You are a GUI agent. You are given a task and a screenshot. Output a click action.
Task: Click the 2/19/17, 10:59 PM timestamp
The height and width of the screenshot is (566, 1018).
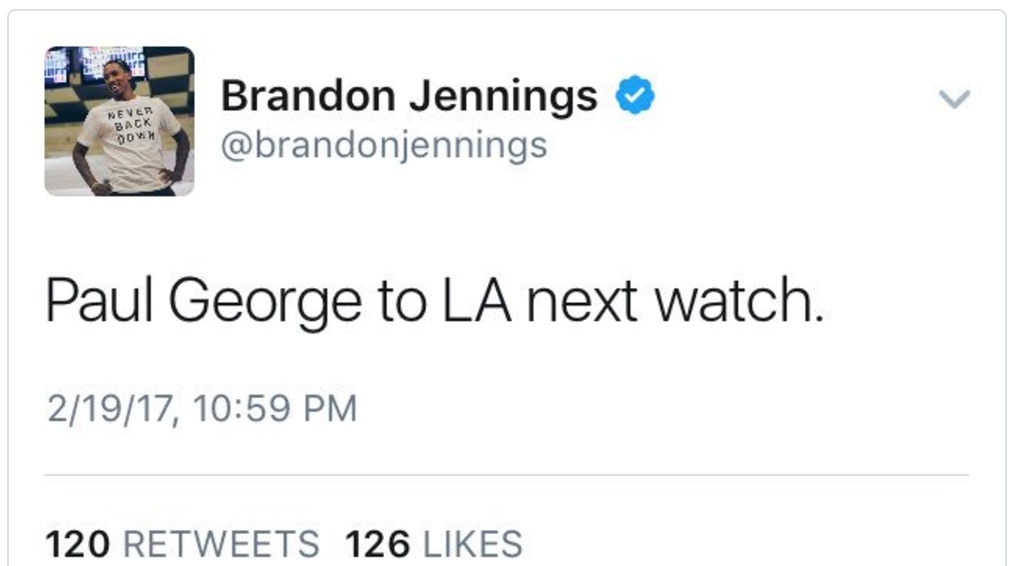pos(201,409)
